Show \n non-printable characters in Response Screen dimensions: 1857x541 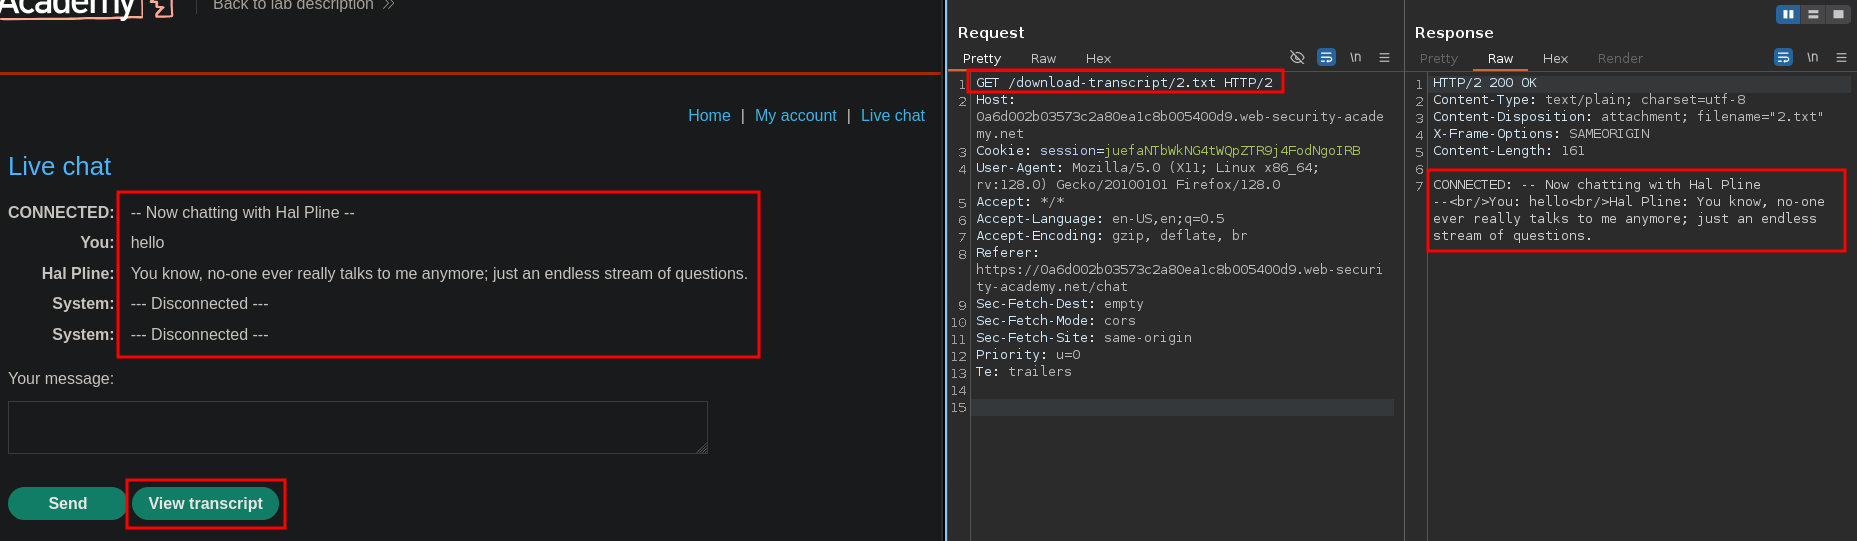click(x=1812, y=58)
